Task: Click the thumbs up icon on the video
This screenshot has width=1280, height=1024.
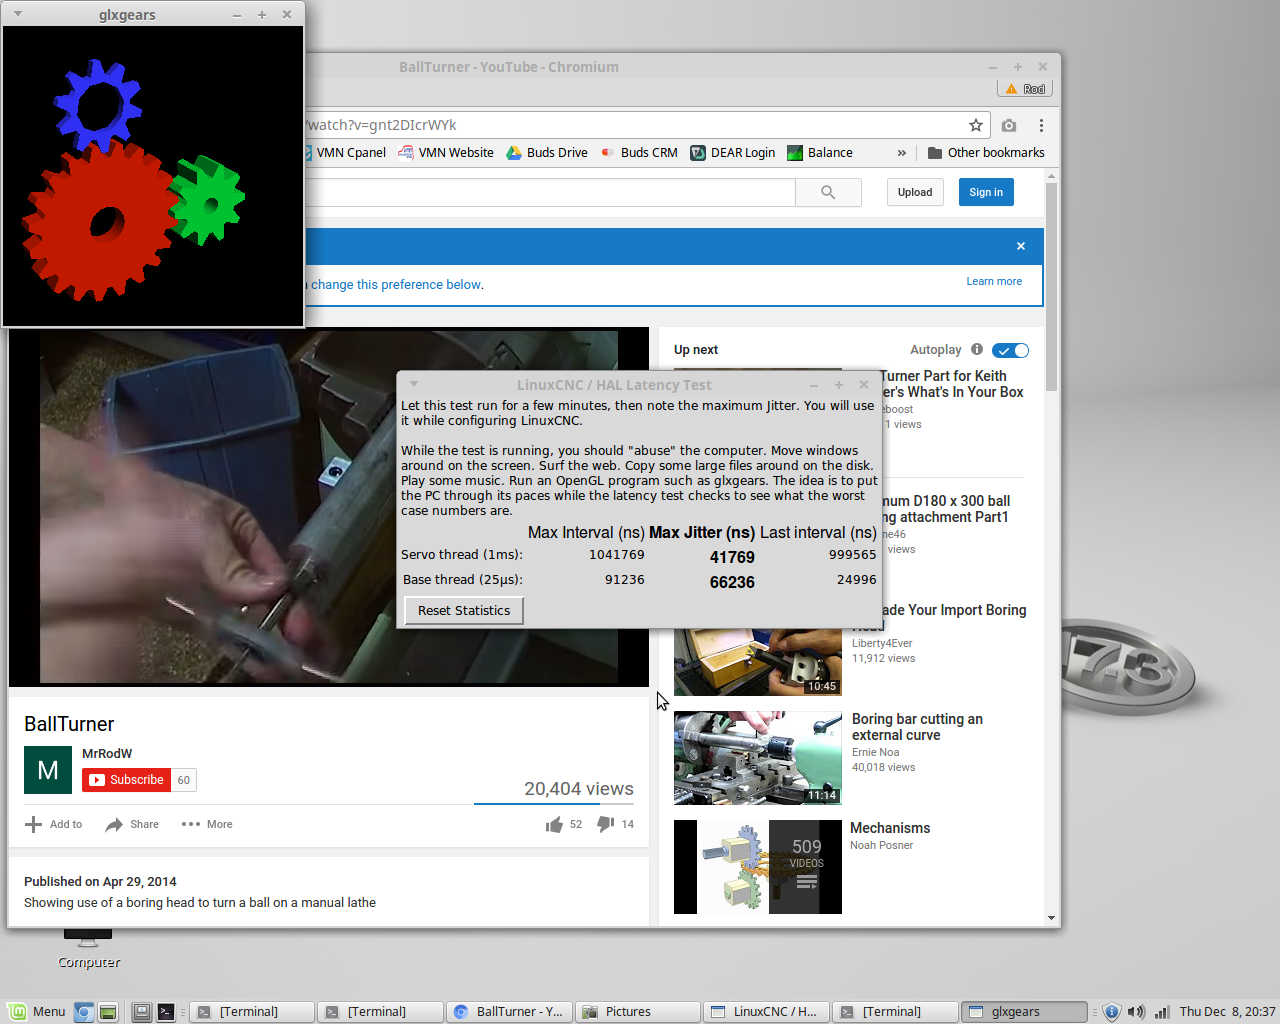Action: tap(555, 823)
